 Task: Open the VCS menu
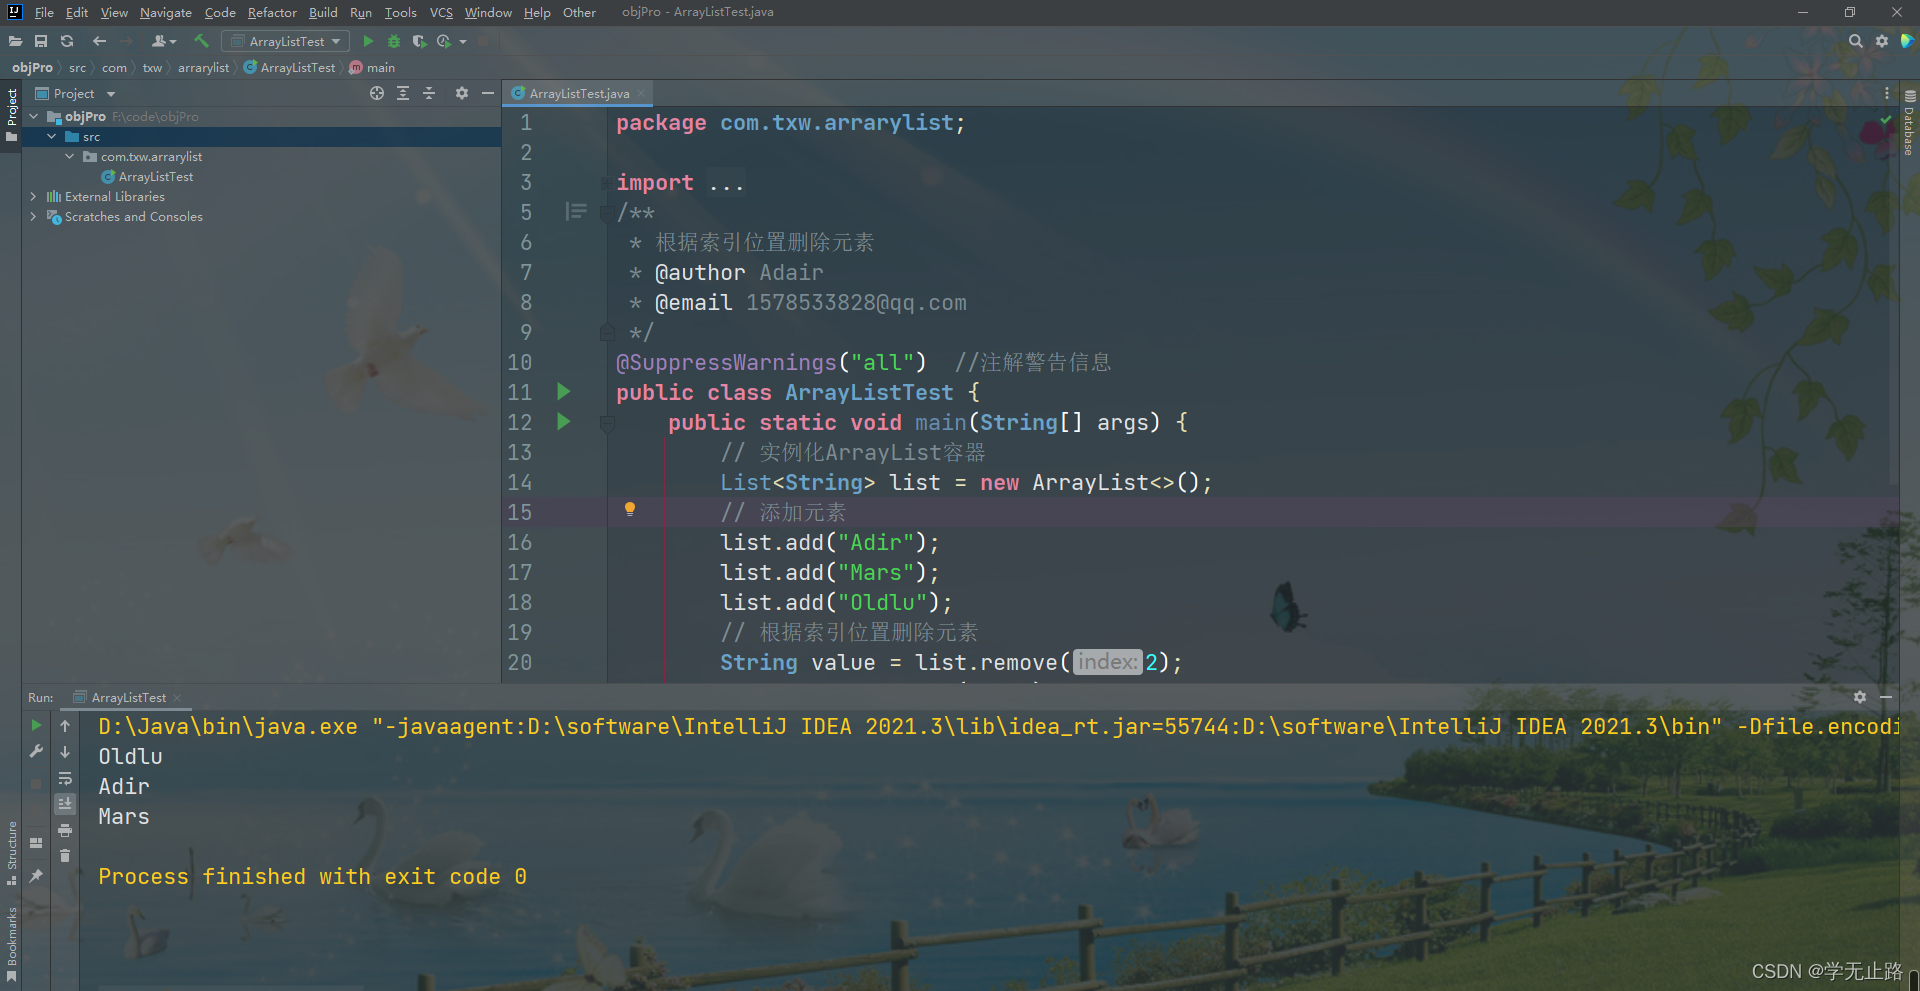(441, 12)
